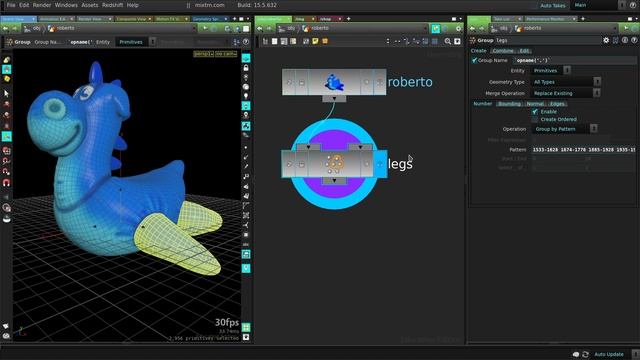The height and width of the screenshot is (360, 640).
Task: Click the Group Name opname input field
Action: point(575,60)
